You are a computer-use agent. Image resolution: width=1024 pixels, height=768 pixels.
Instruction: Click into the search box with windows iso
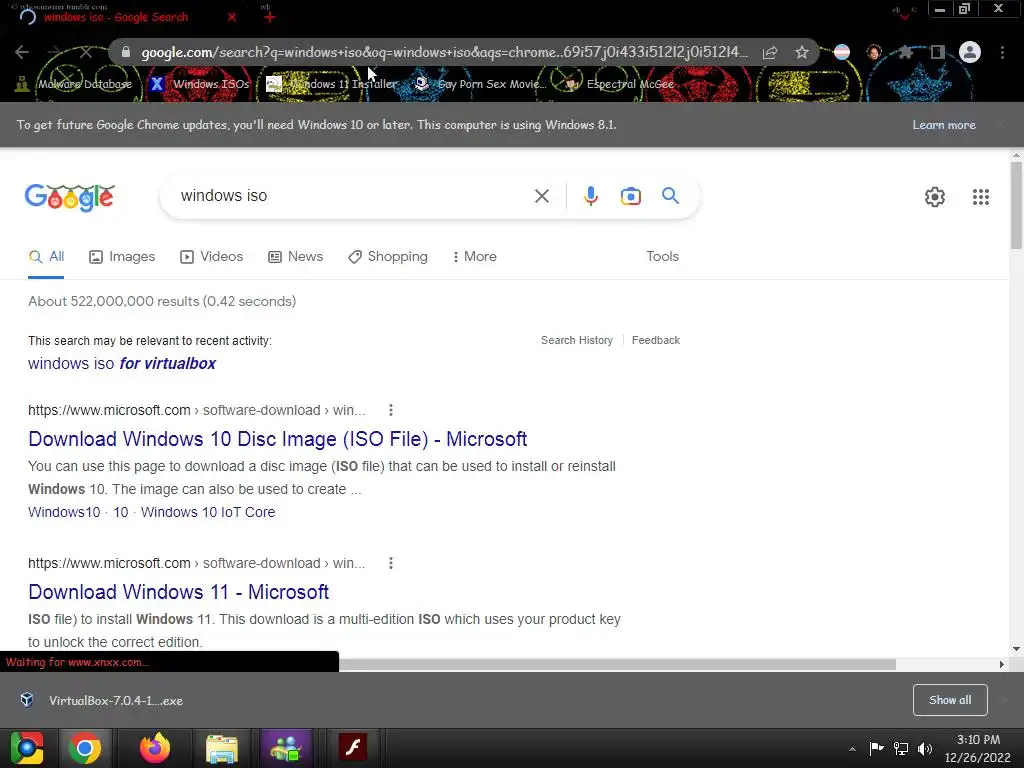(x=353, y=196)
